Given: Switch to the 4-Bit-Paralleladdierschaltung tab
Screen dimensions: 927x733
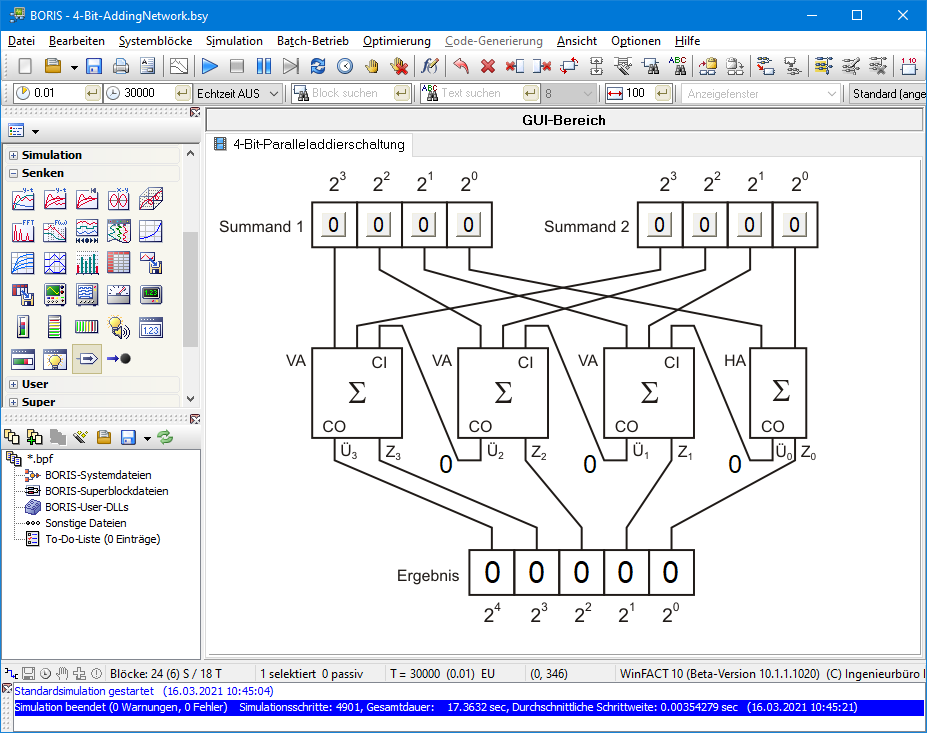Looking at the screenshot, I should pyautogui.click(x=310, y=144).
